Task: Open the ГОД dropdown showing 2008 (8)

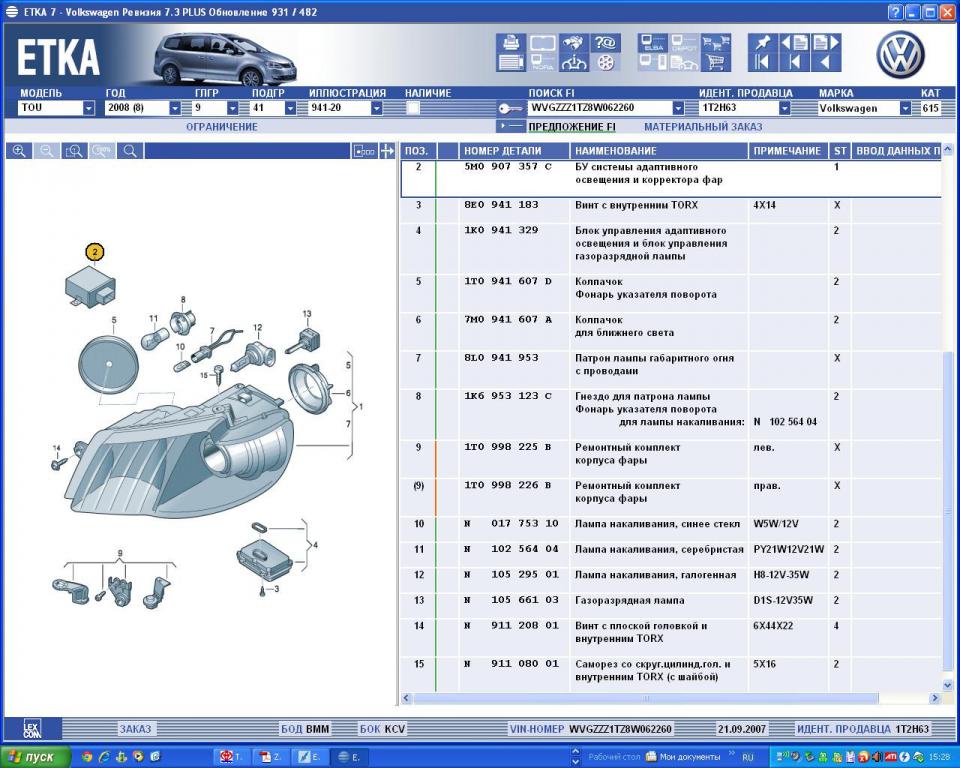Action: (174, 108)
